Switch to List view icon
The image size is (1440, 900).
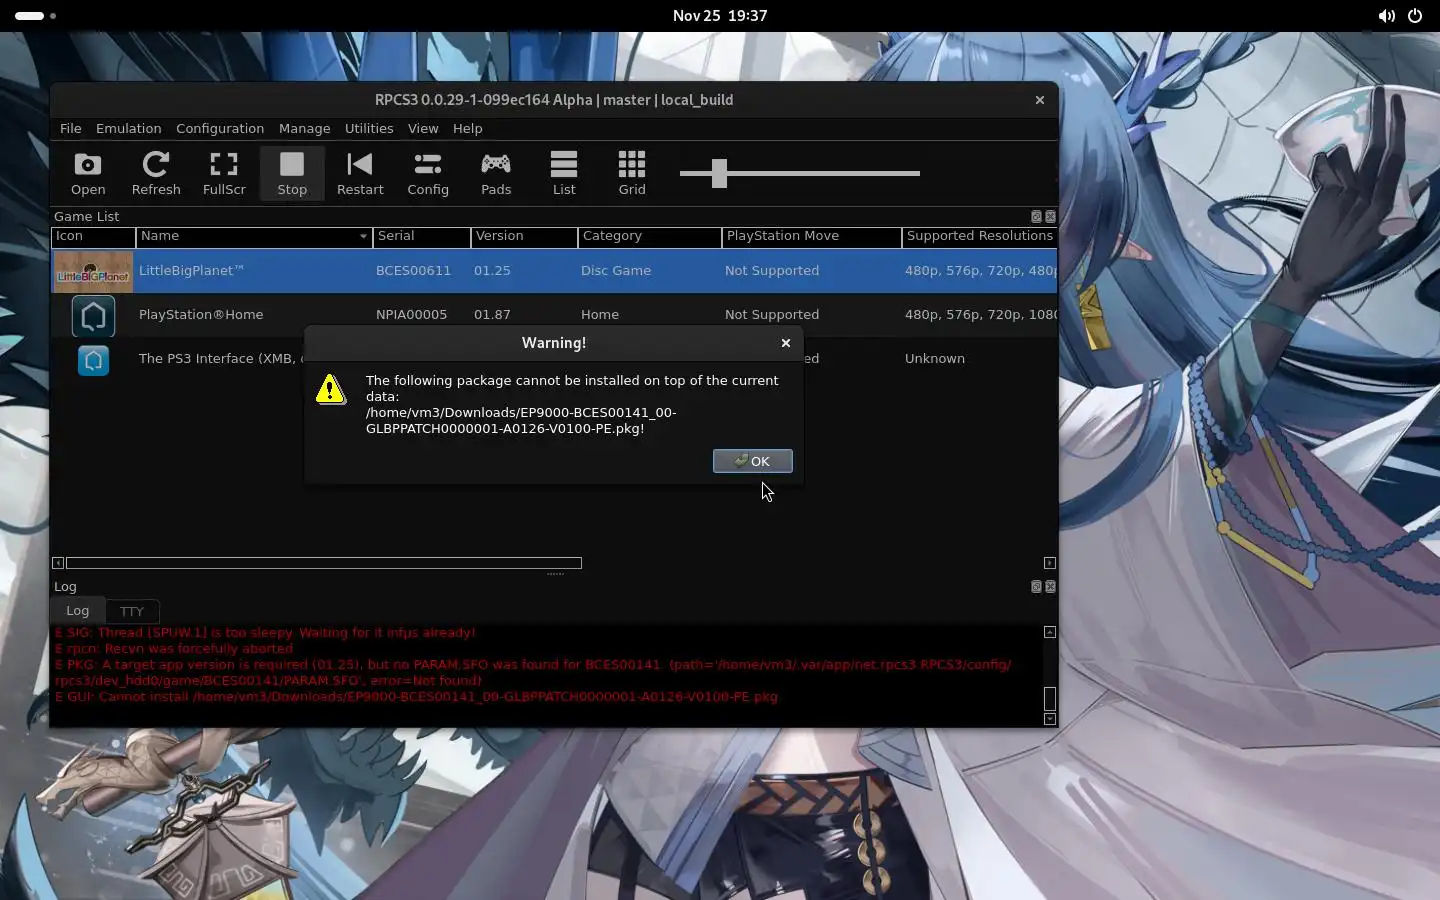click(x=564, y=173)
